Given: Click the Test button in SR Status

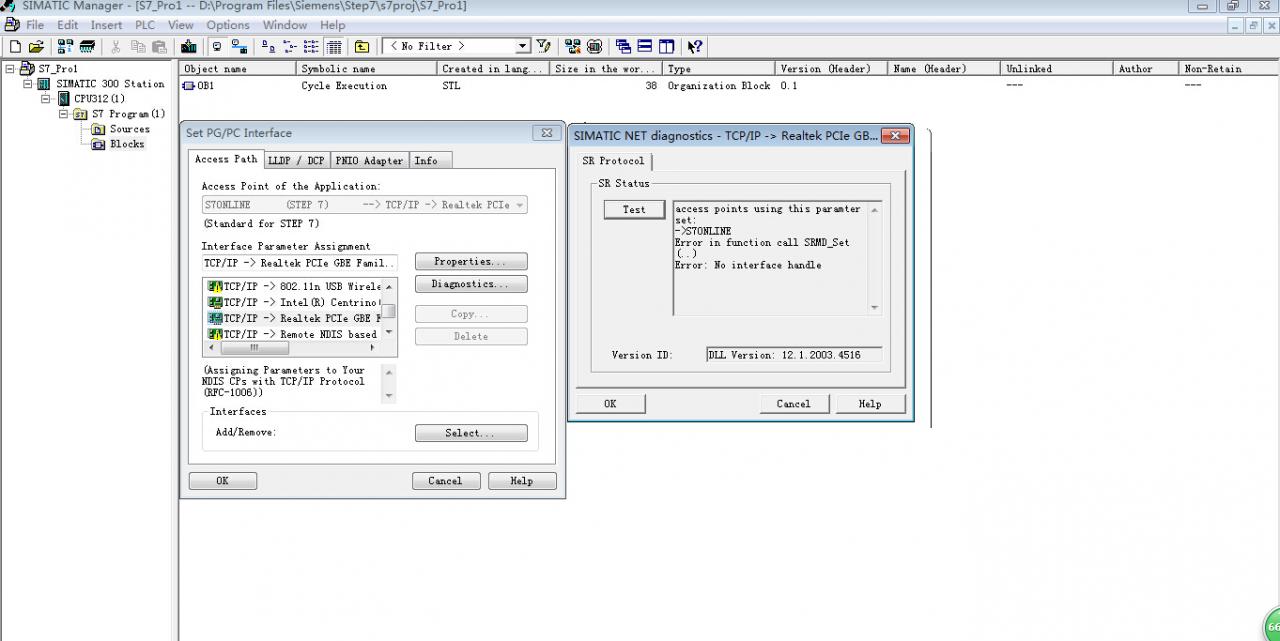Looking at the screenshot, I should click(634, 209).
